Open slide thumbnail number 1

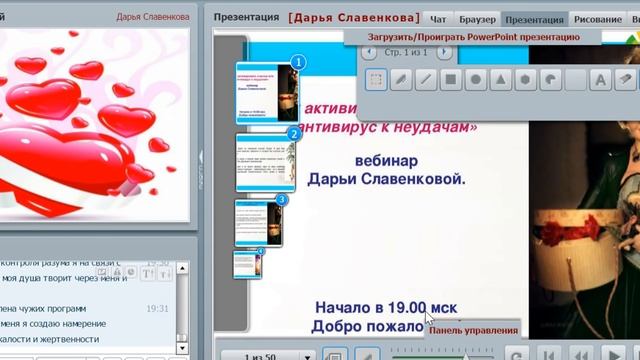coord(267,93)
